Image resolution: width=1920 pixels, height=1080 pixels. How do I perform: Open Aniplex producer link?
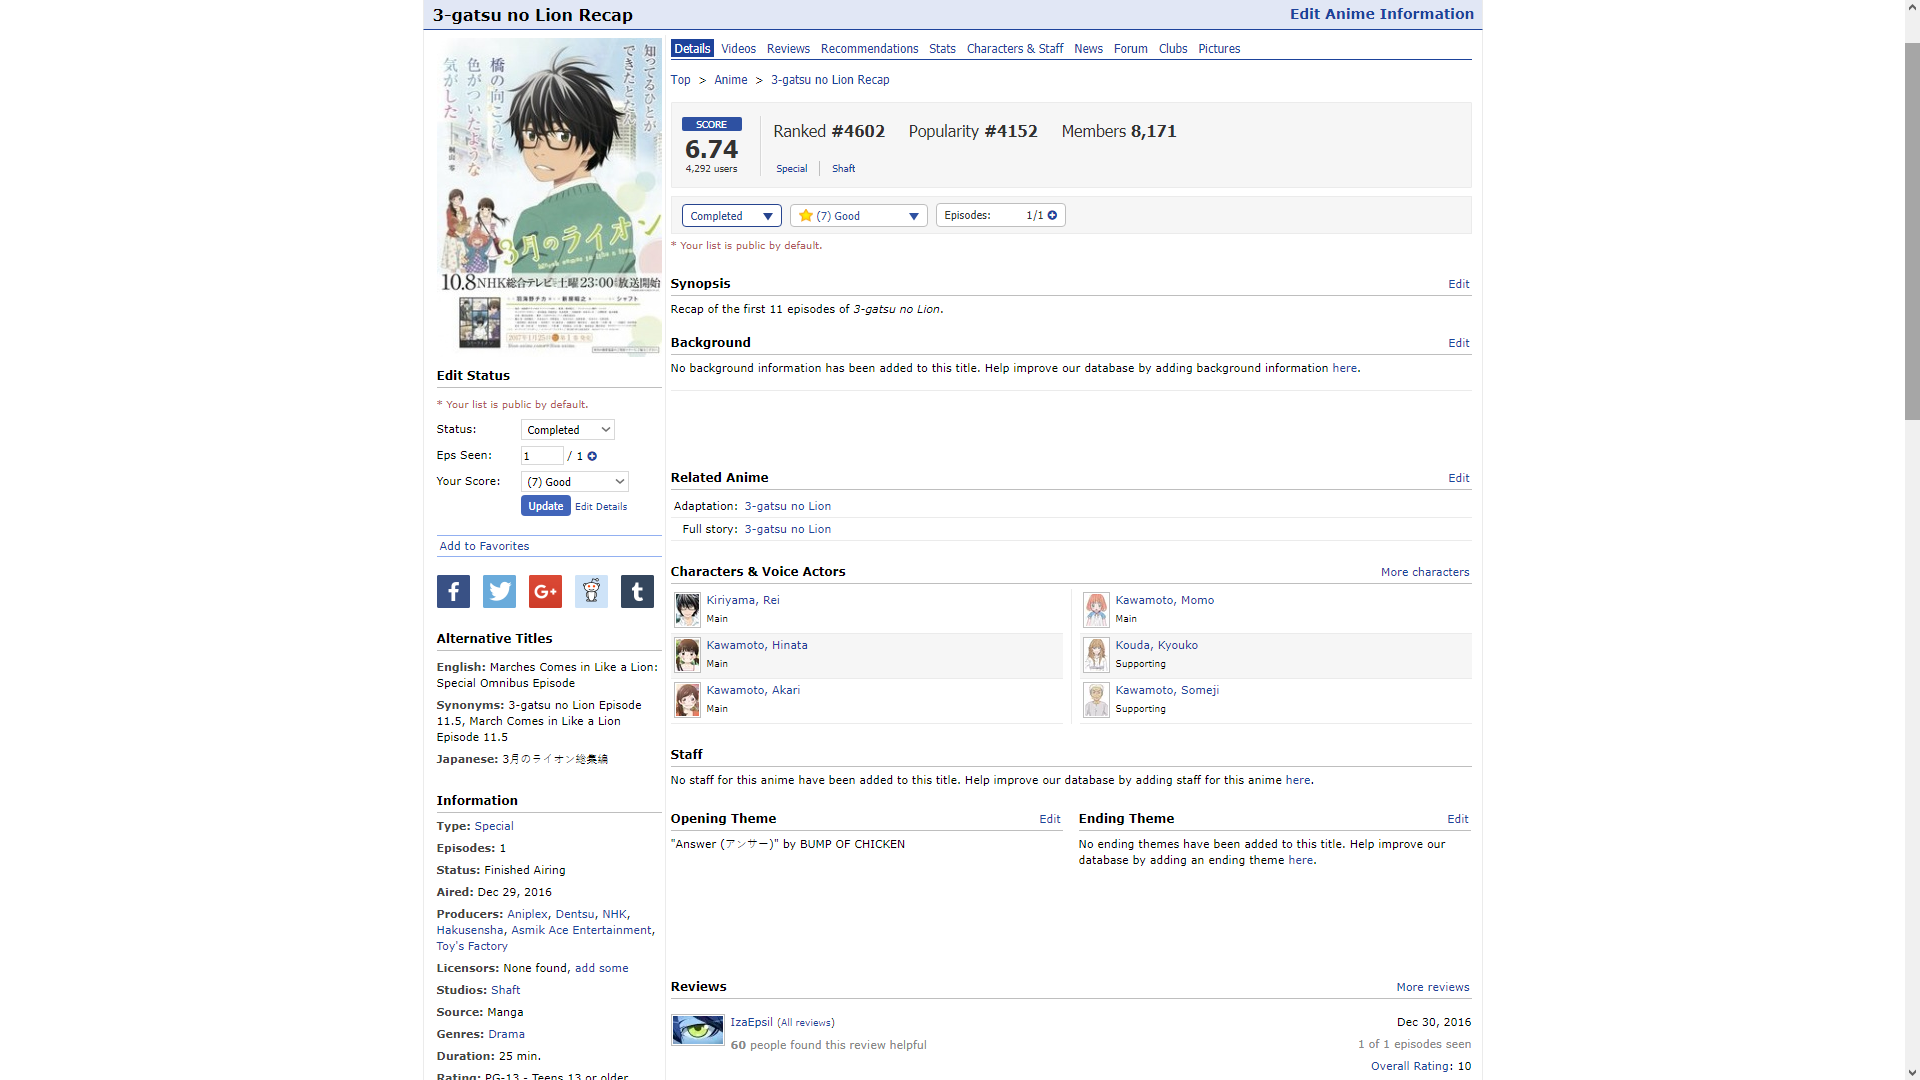(527, 914)
